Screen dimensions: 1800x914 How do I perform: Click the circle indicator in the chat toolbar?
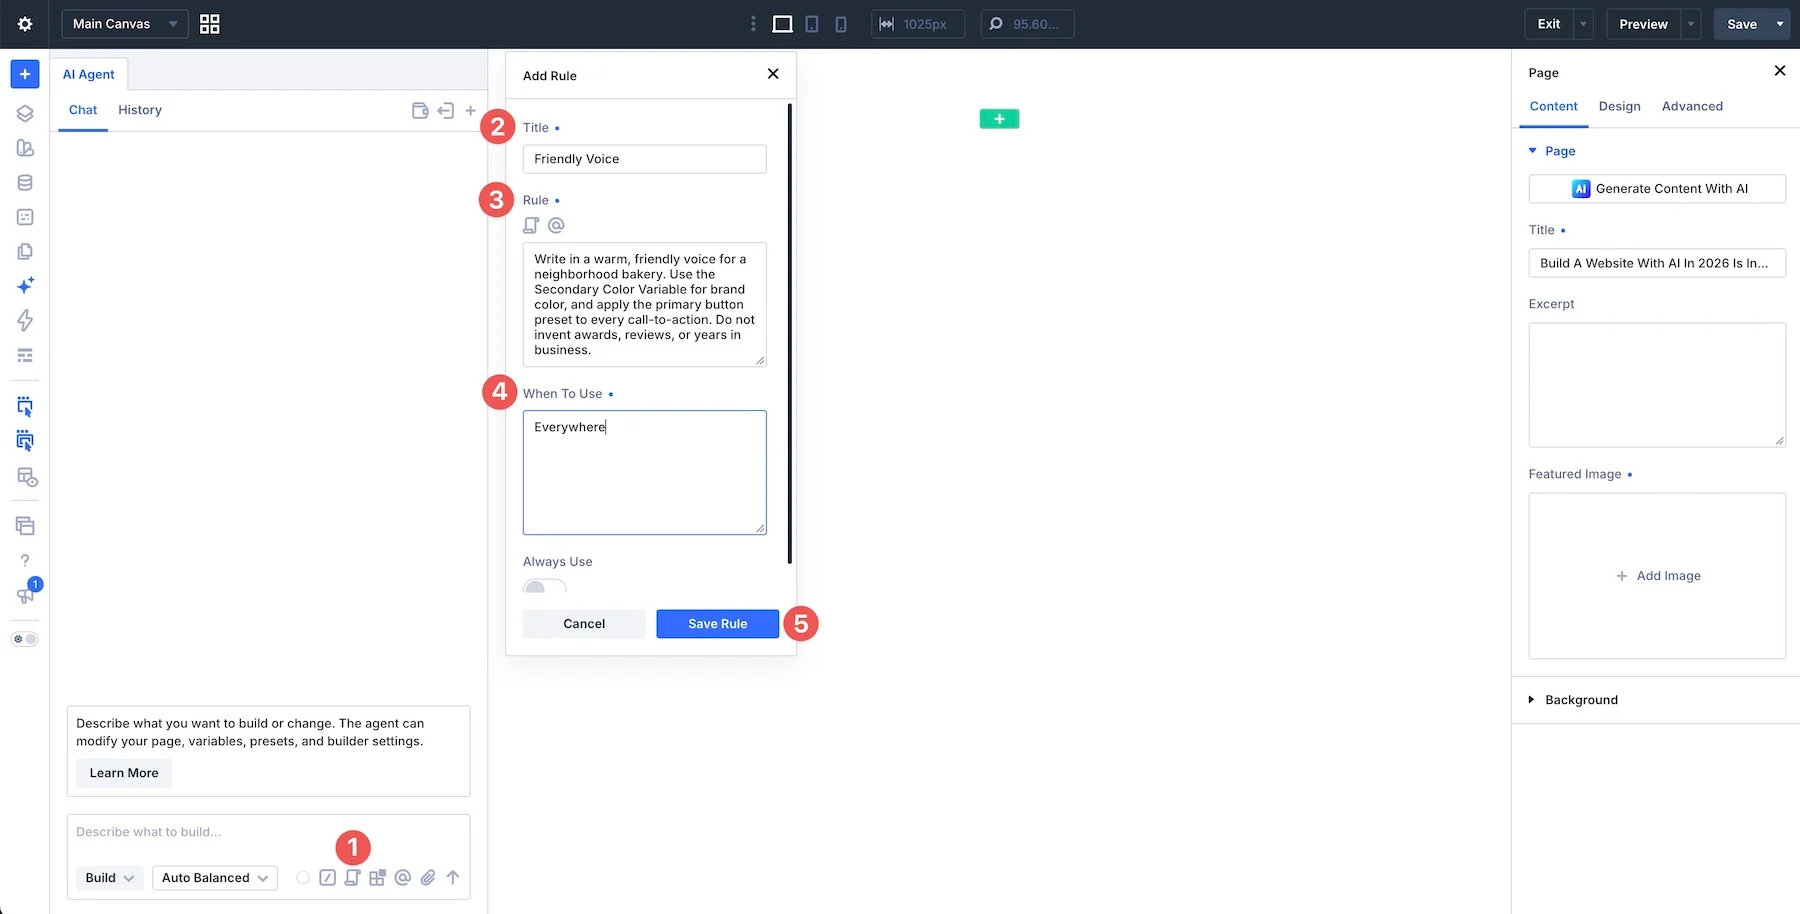click(303, 877)
